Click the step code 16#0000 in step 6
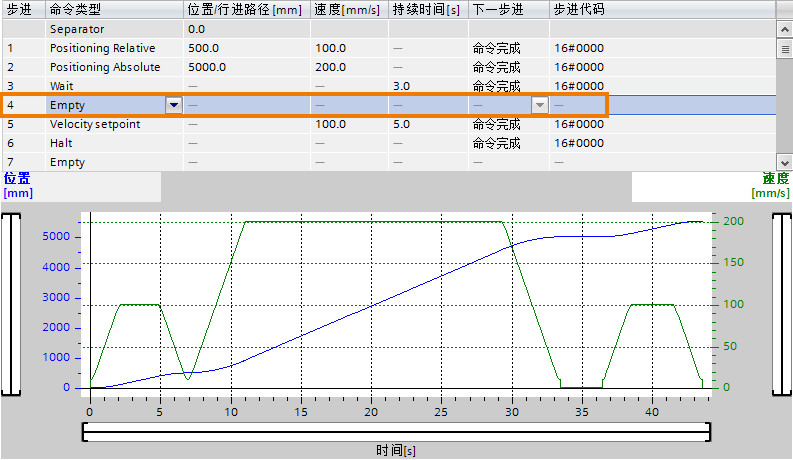The height and width of the screenshot is (460, 793). tap(579, 144)
